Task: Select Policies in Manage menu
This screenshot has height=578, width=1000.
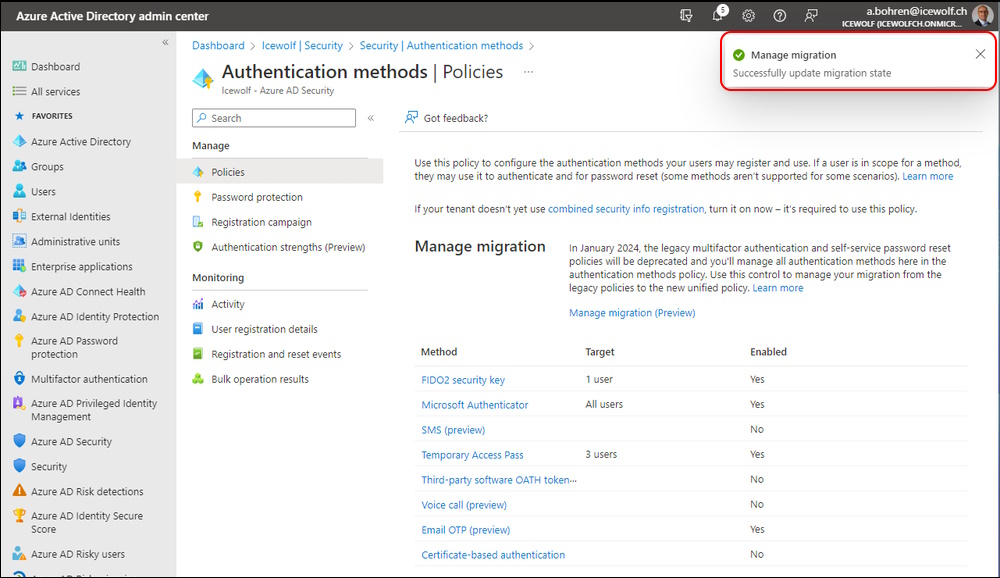Action: tap(280, 172)
